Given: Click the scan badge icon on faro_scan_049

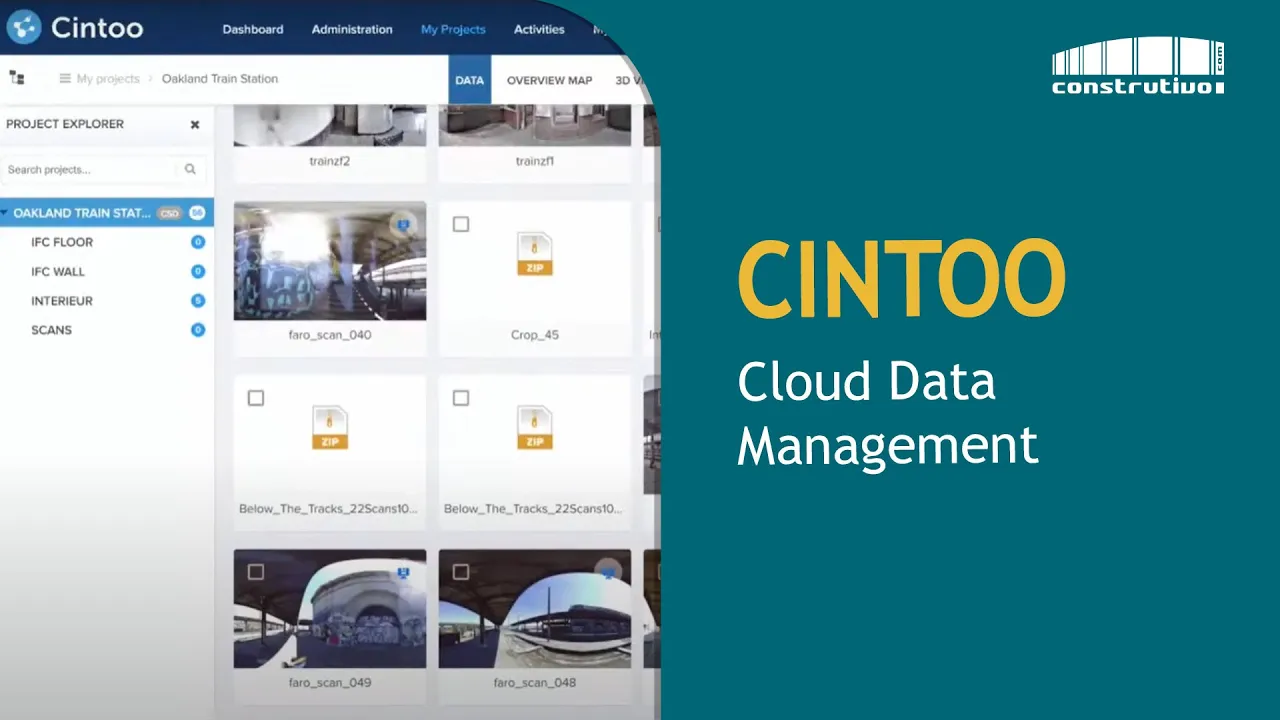Looking at the screenshot, I should coord(403,573).
